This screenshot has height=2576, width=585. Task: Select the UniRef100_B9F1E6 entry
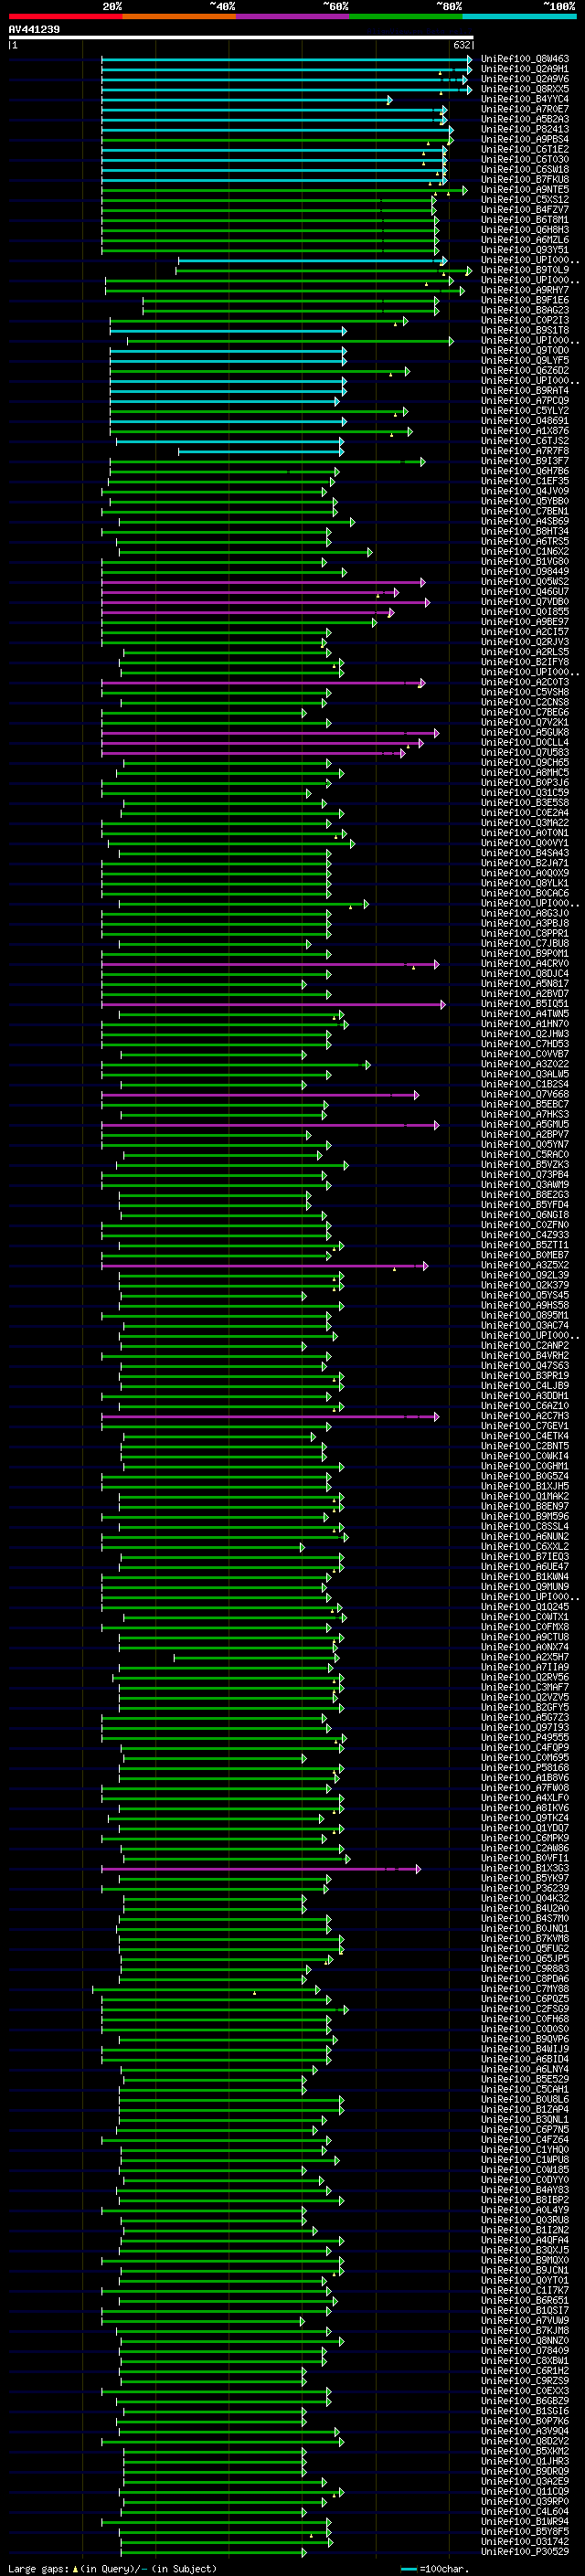525,300
